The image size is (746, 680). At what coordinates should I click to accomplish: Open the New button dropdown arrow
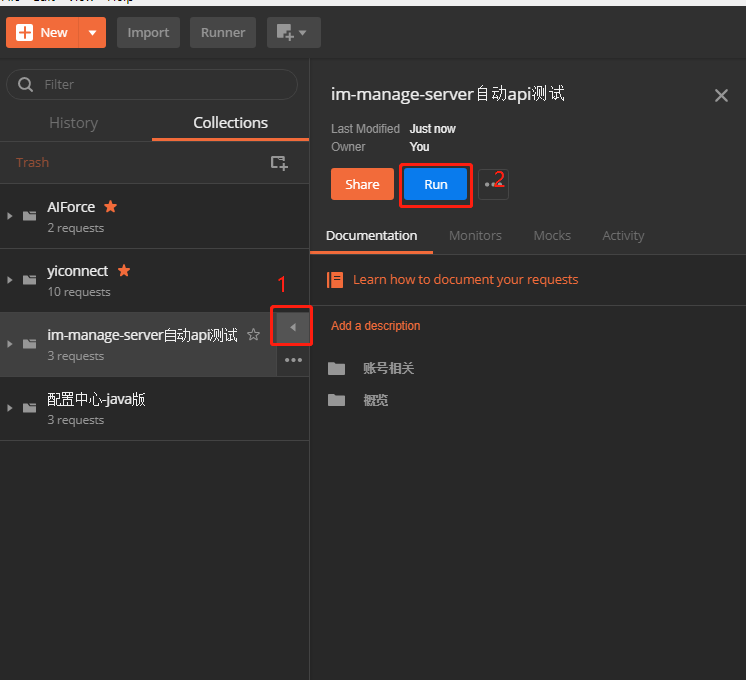(x=93, y=32)
